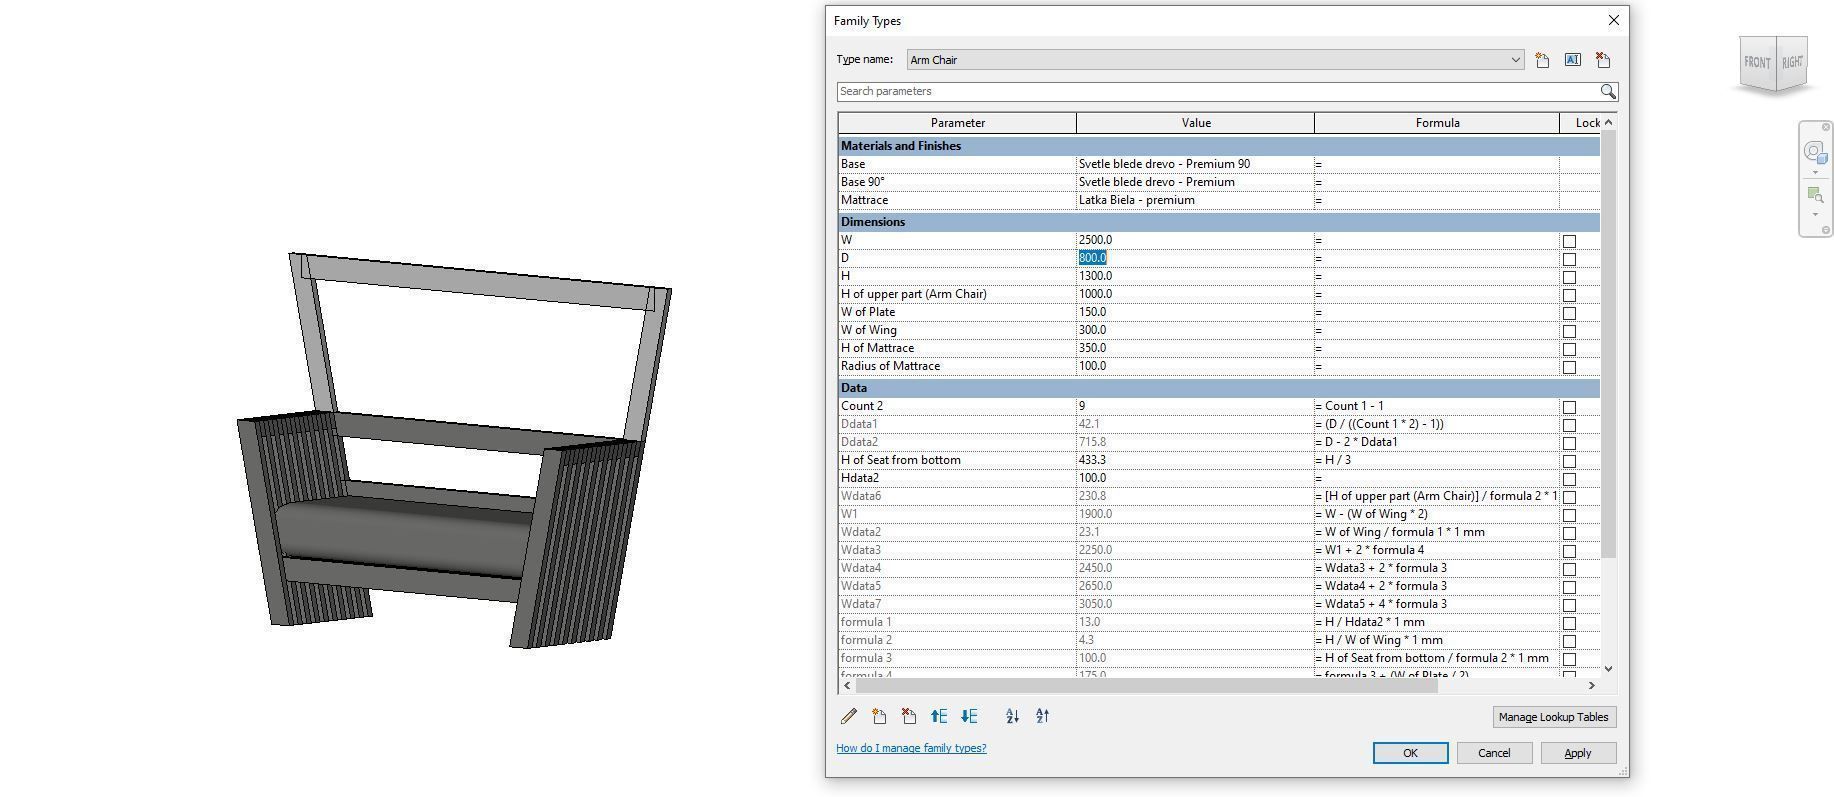Click the Edit Parameter pencil icon
1834x797 pixels.
coord(849,716)
